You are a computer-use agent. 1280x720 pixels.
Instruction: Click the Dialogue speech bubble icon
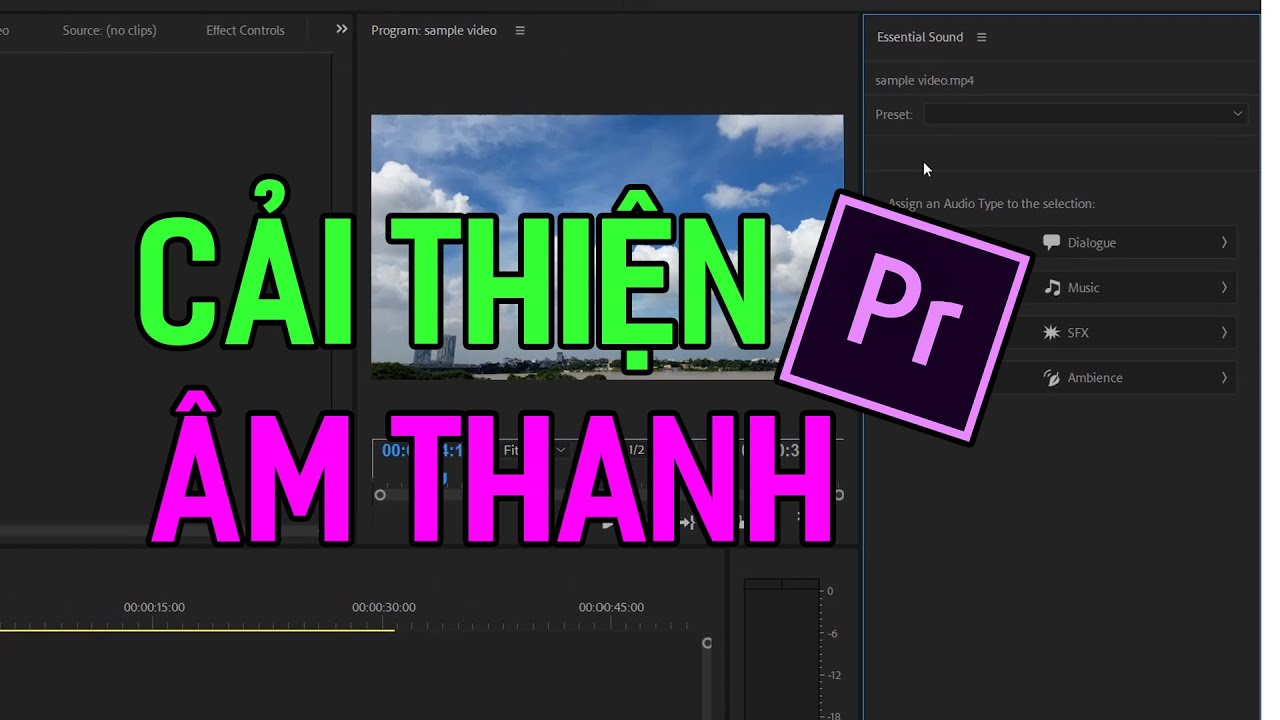[x=1051, y=242]
